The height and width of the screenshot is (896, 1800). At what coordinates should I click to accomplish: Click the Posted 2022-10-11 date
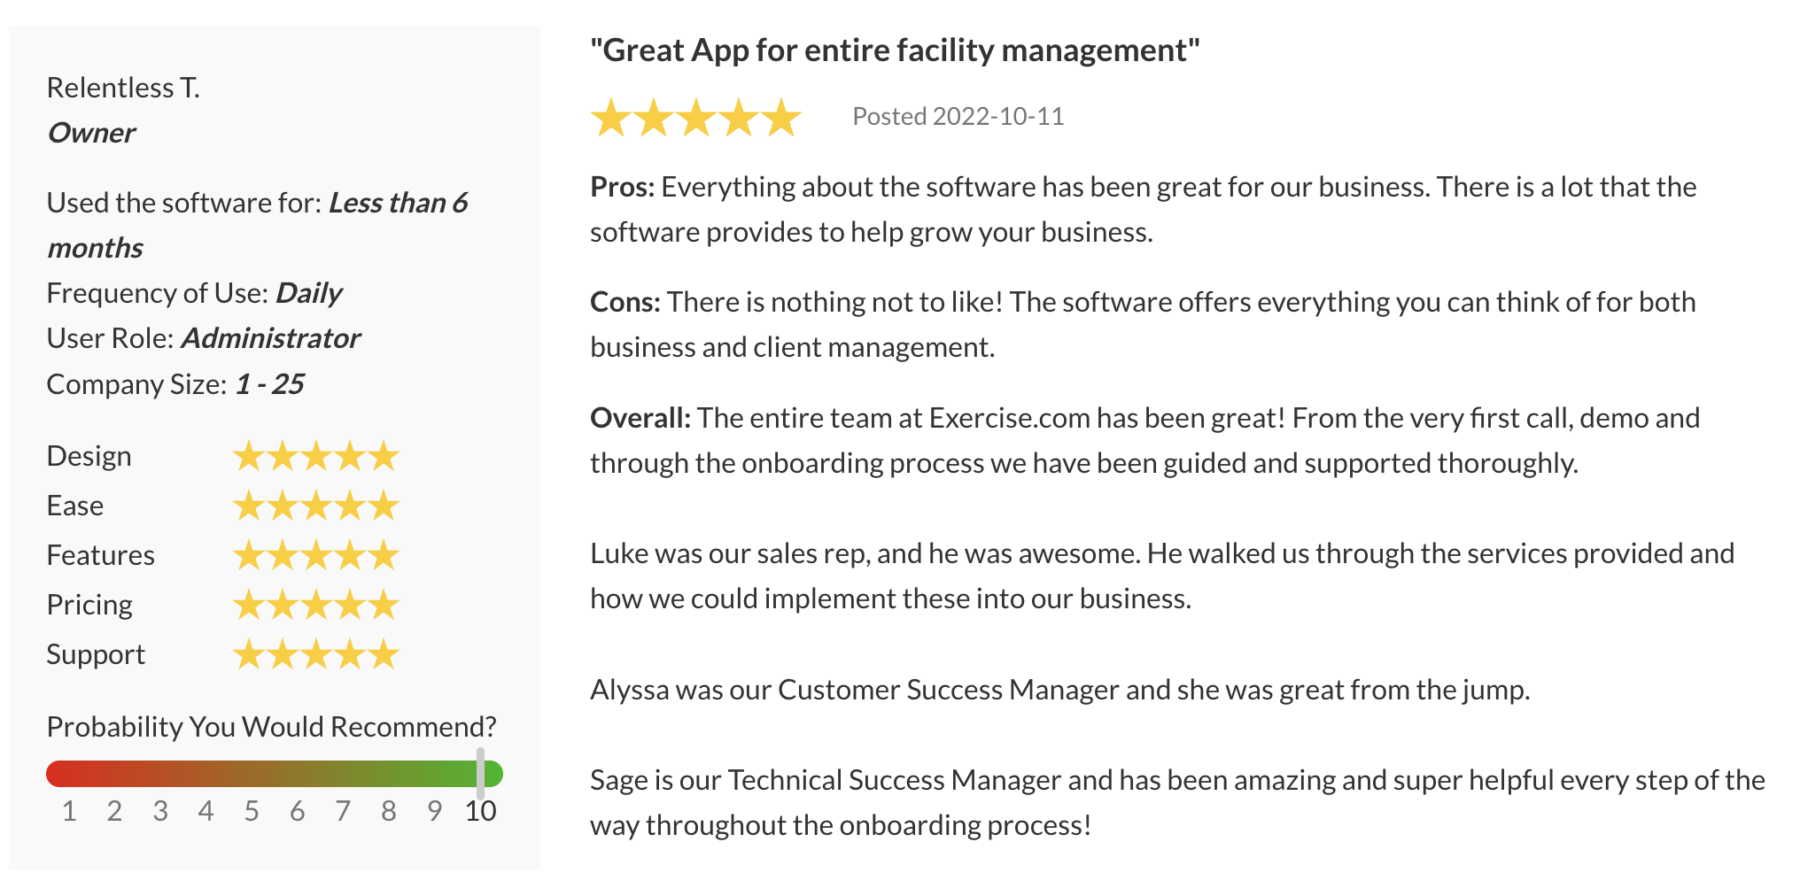[x=957, y=117]
